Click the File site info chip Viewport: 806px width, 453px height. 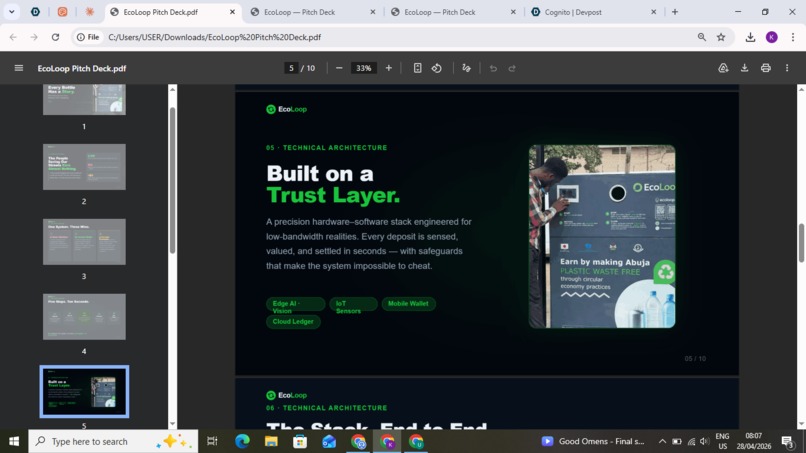[88, 37]
